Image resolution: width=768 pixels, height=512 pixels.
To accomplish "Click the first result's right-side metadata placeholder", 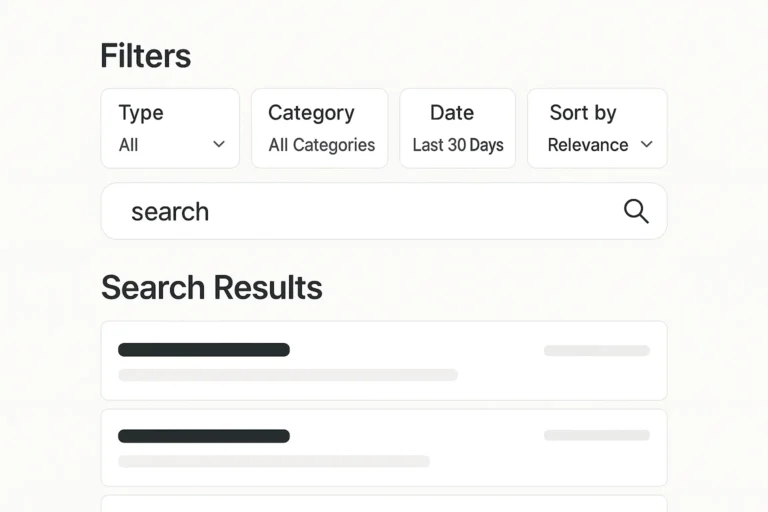I will click(x=597, y=351).
